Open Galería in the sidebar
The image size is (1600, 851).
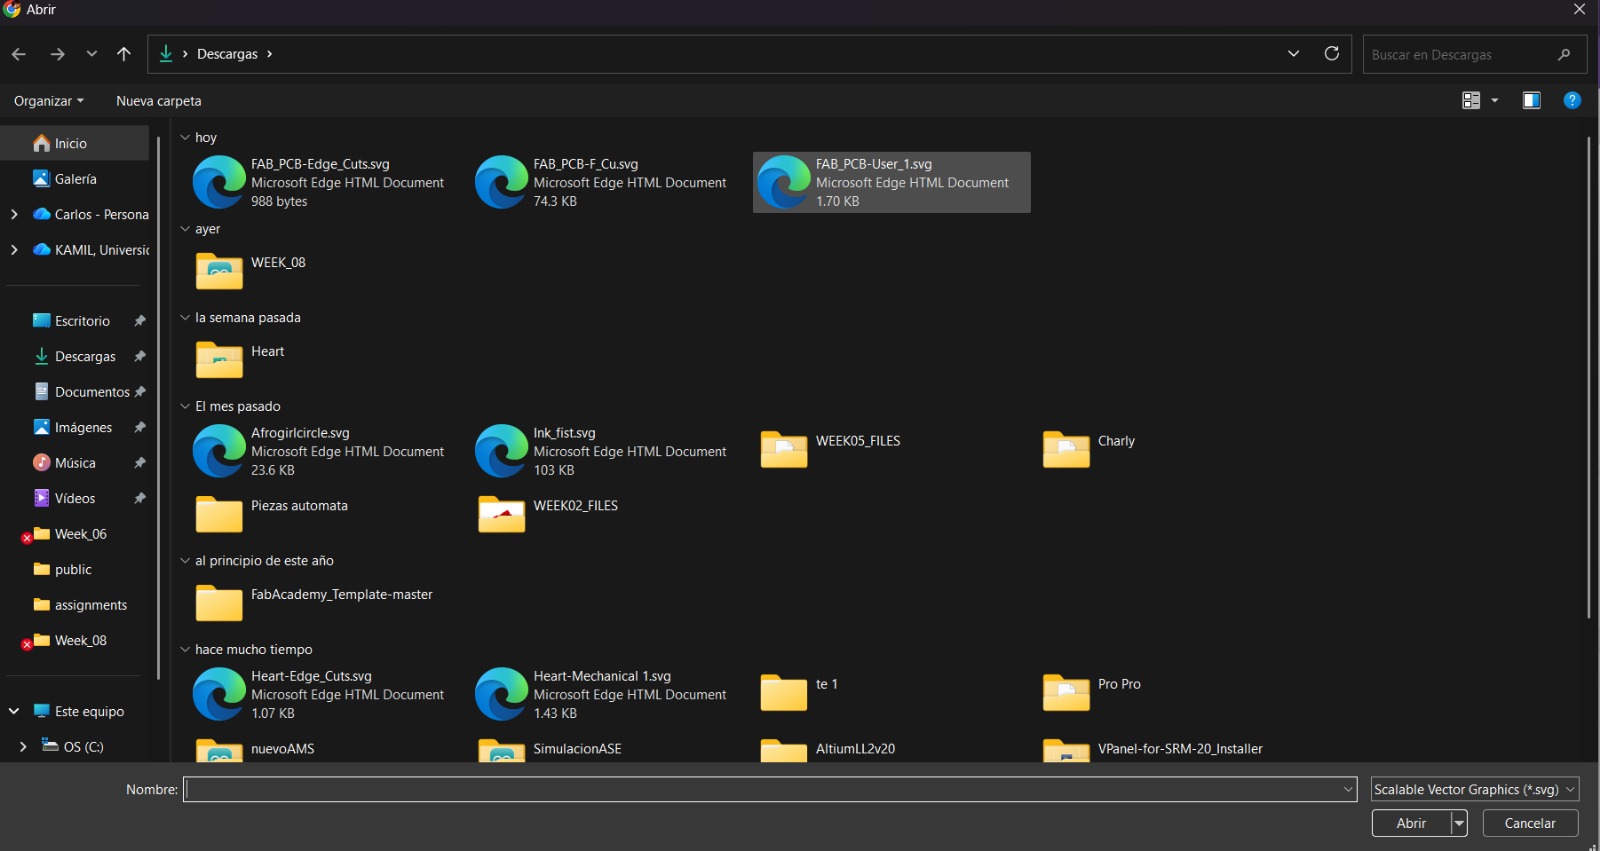tap(75, 179)
